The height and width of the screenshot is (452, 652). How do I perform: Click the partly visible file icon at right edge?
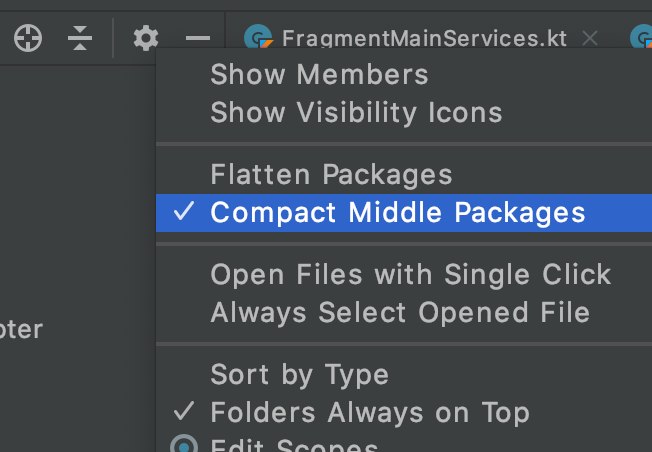click(x=641, y=37)
